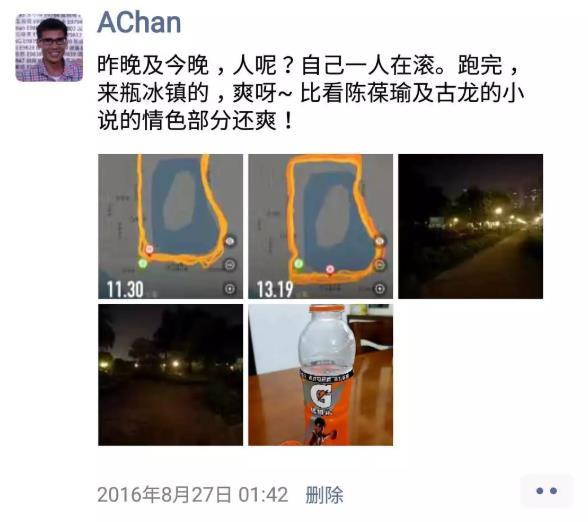
Task: Click the layer icon on 11.30 map
Action: pos(230,241)
